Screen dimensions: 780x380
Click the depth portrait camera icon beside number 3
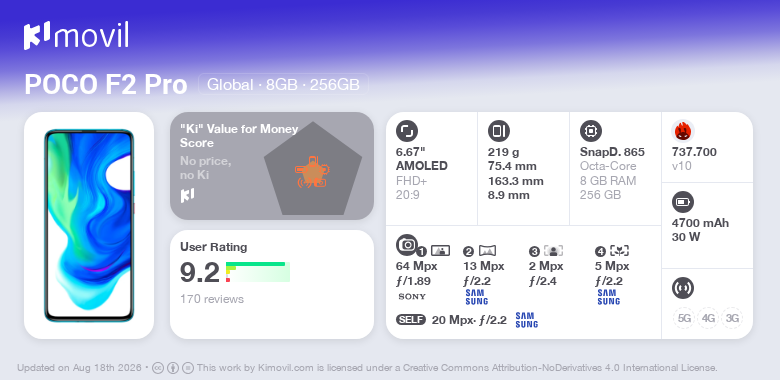[553, 251]
